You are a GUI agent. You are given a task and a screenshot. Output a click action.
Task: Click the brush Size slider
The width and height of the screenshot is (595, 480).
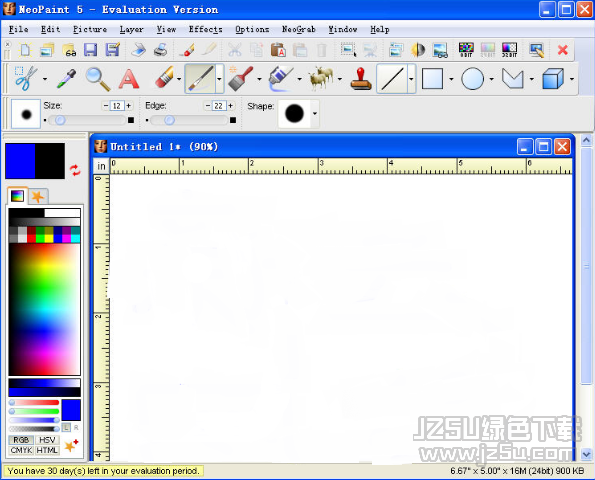coord(87,120)
